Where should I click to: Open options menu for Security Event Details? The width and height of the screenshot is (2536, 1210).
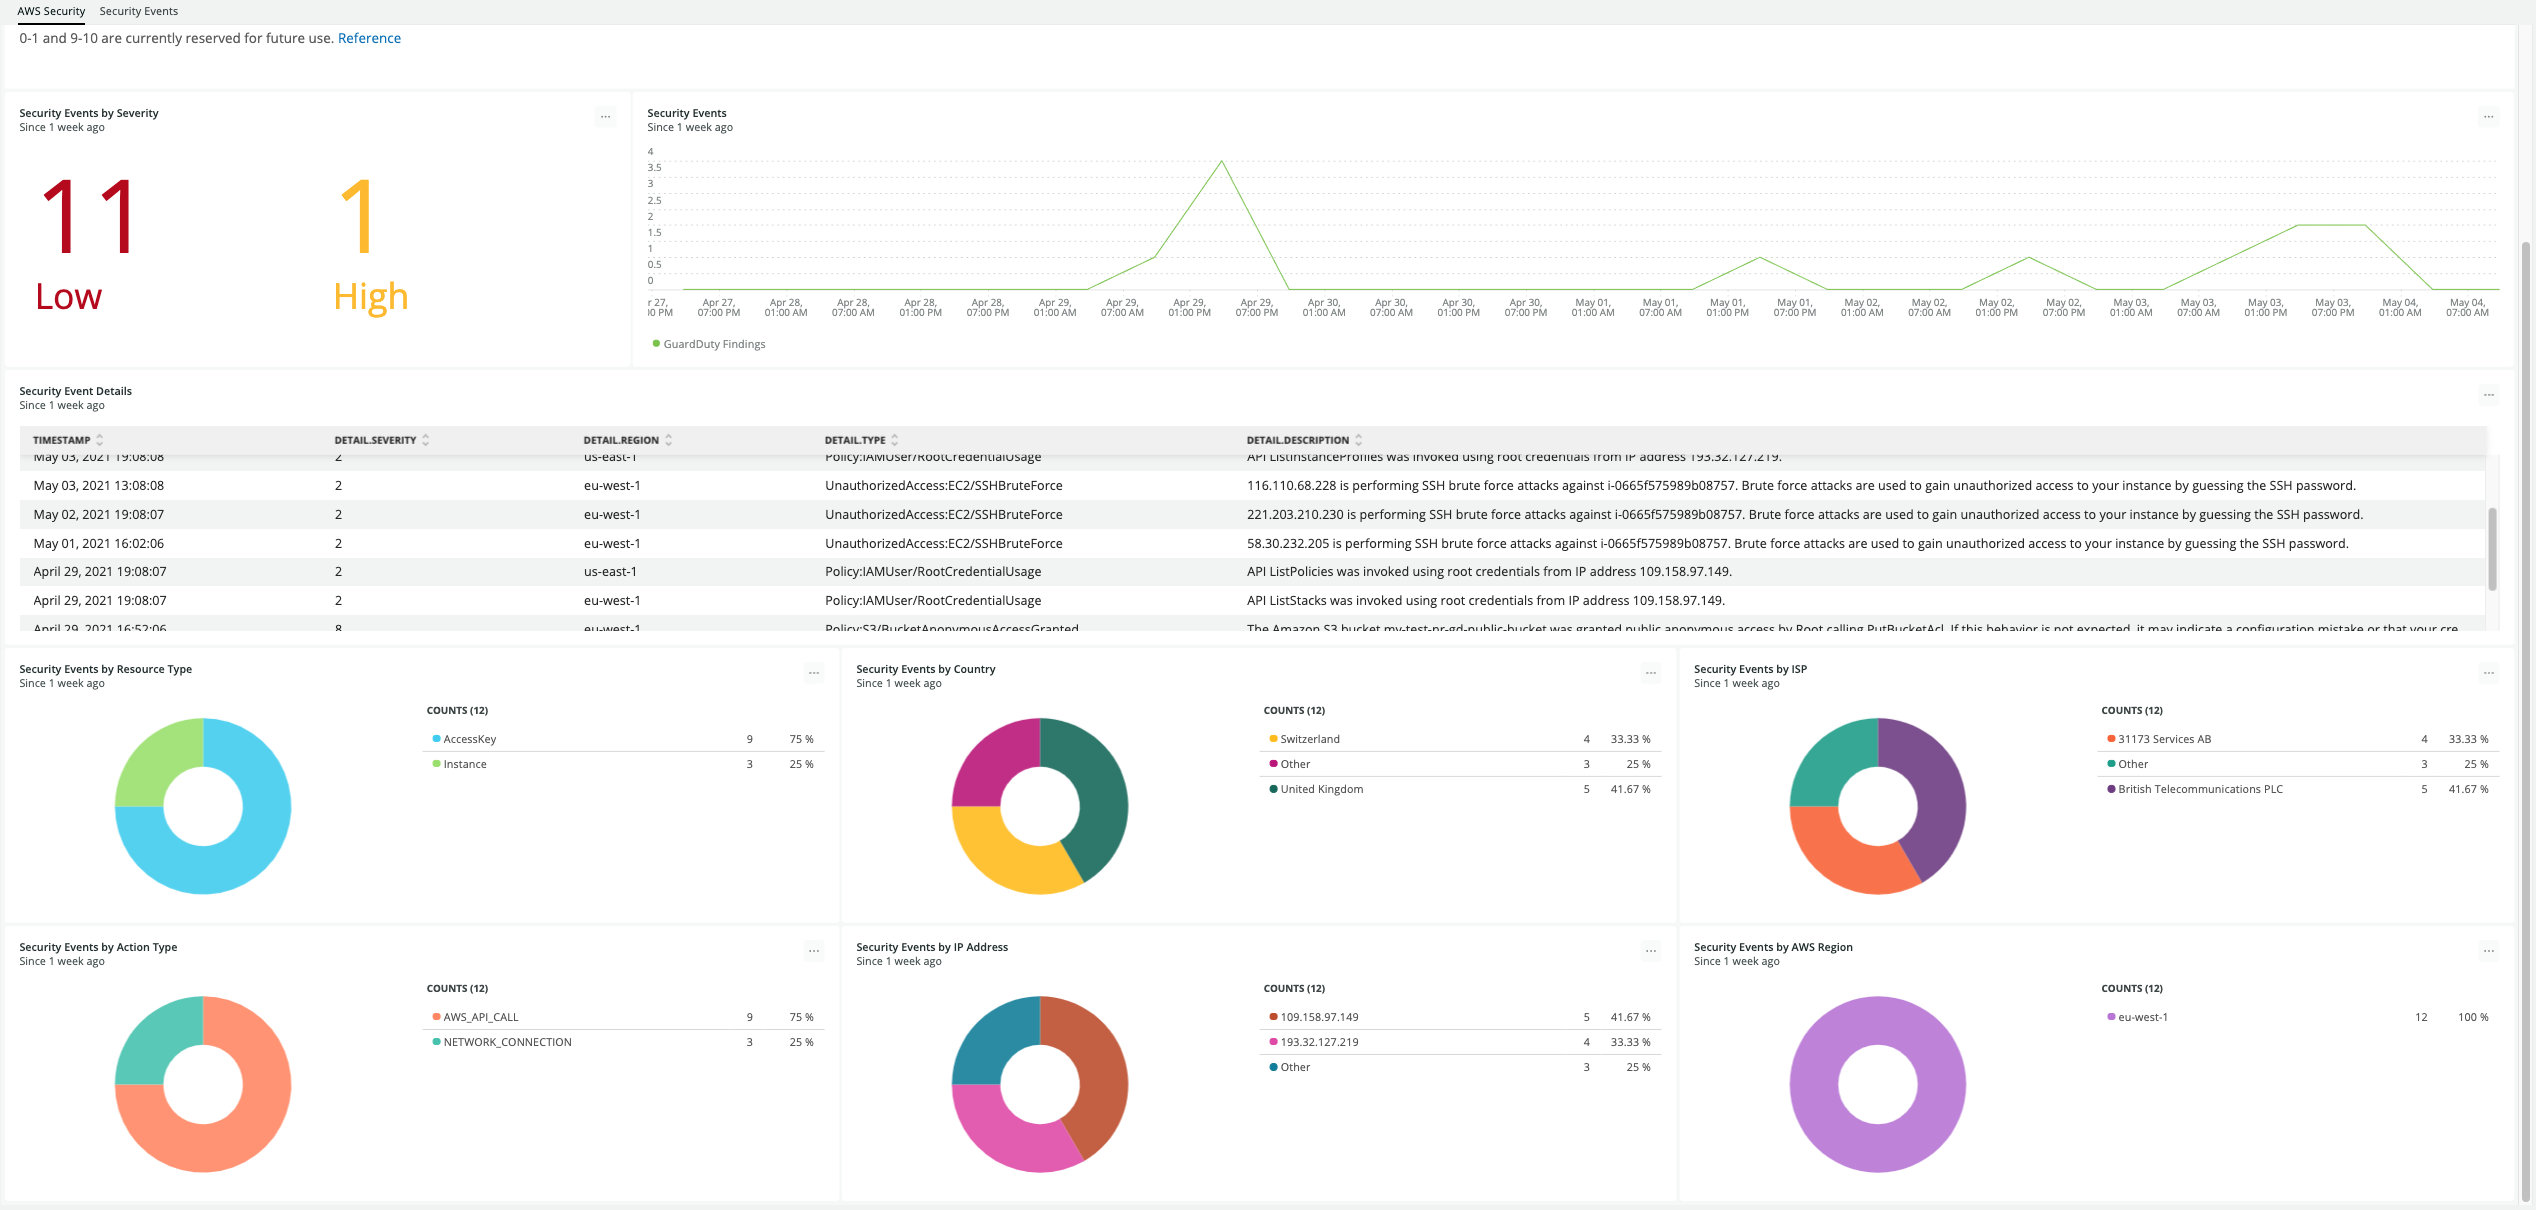pyautogui.click(x=2489, y=395)
